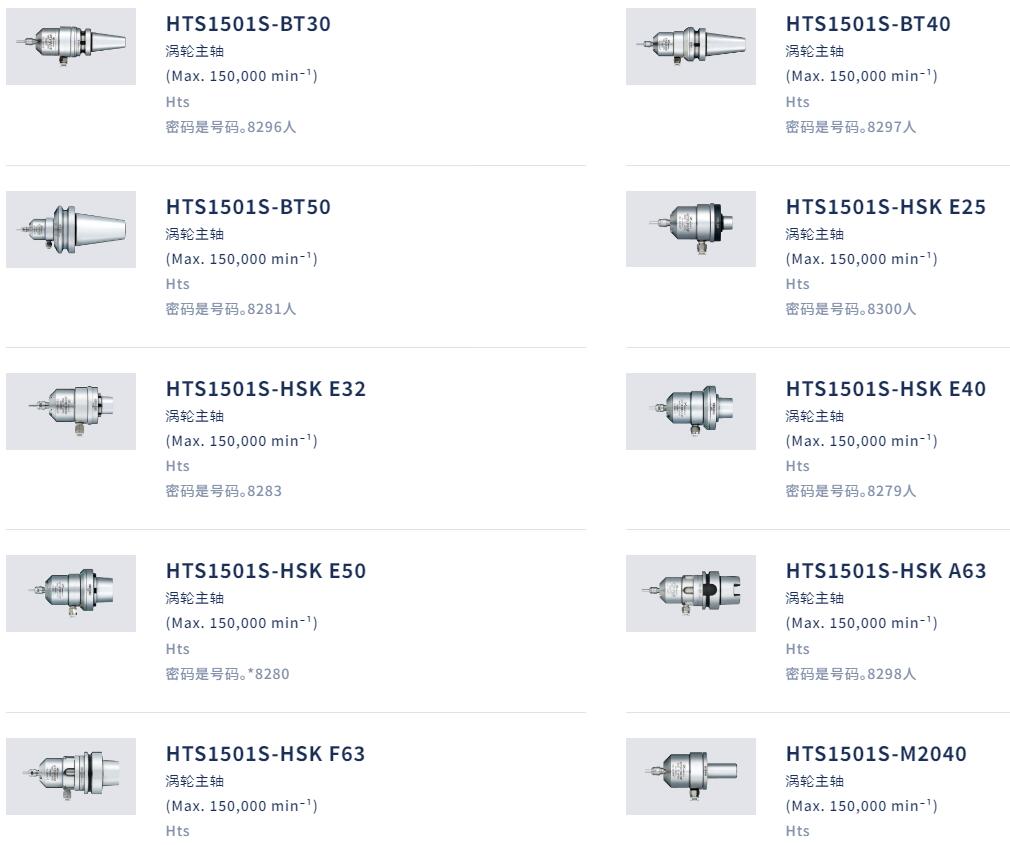Click the HTS1501S-BT30 product thumbnail image
The height and width of the screenshot is (845, 1010).
(x=71, y=47)
